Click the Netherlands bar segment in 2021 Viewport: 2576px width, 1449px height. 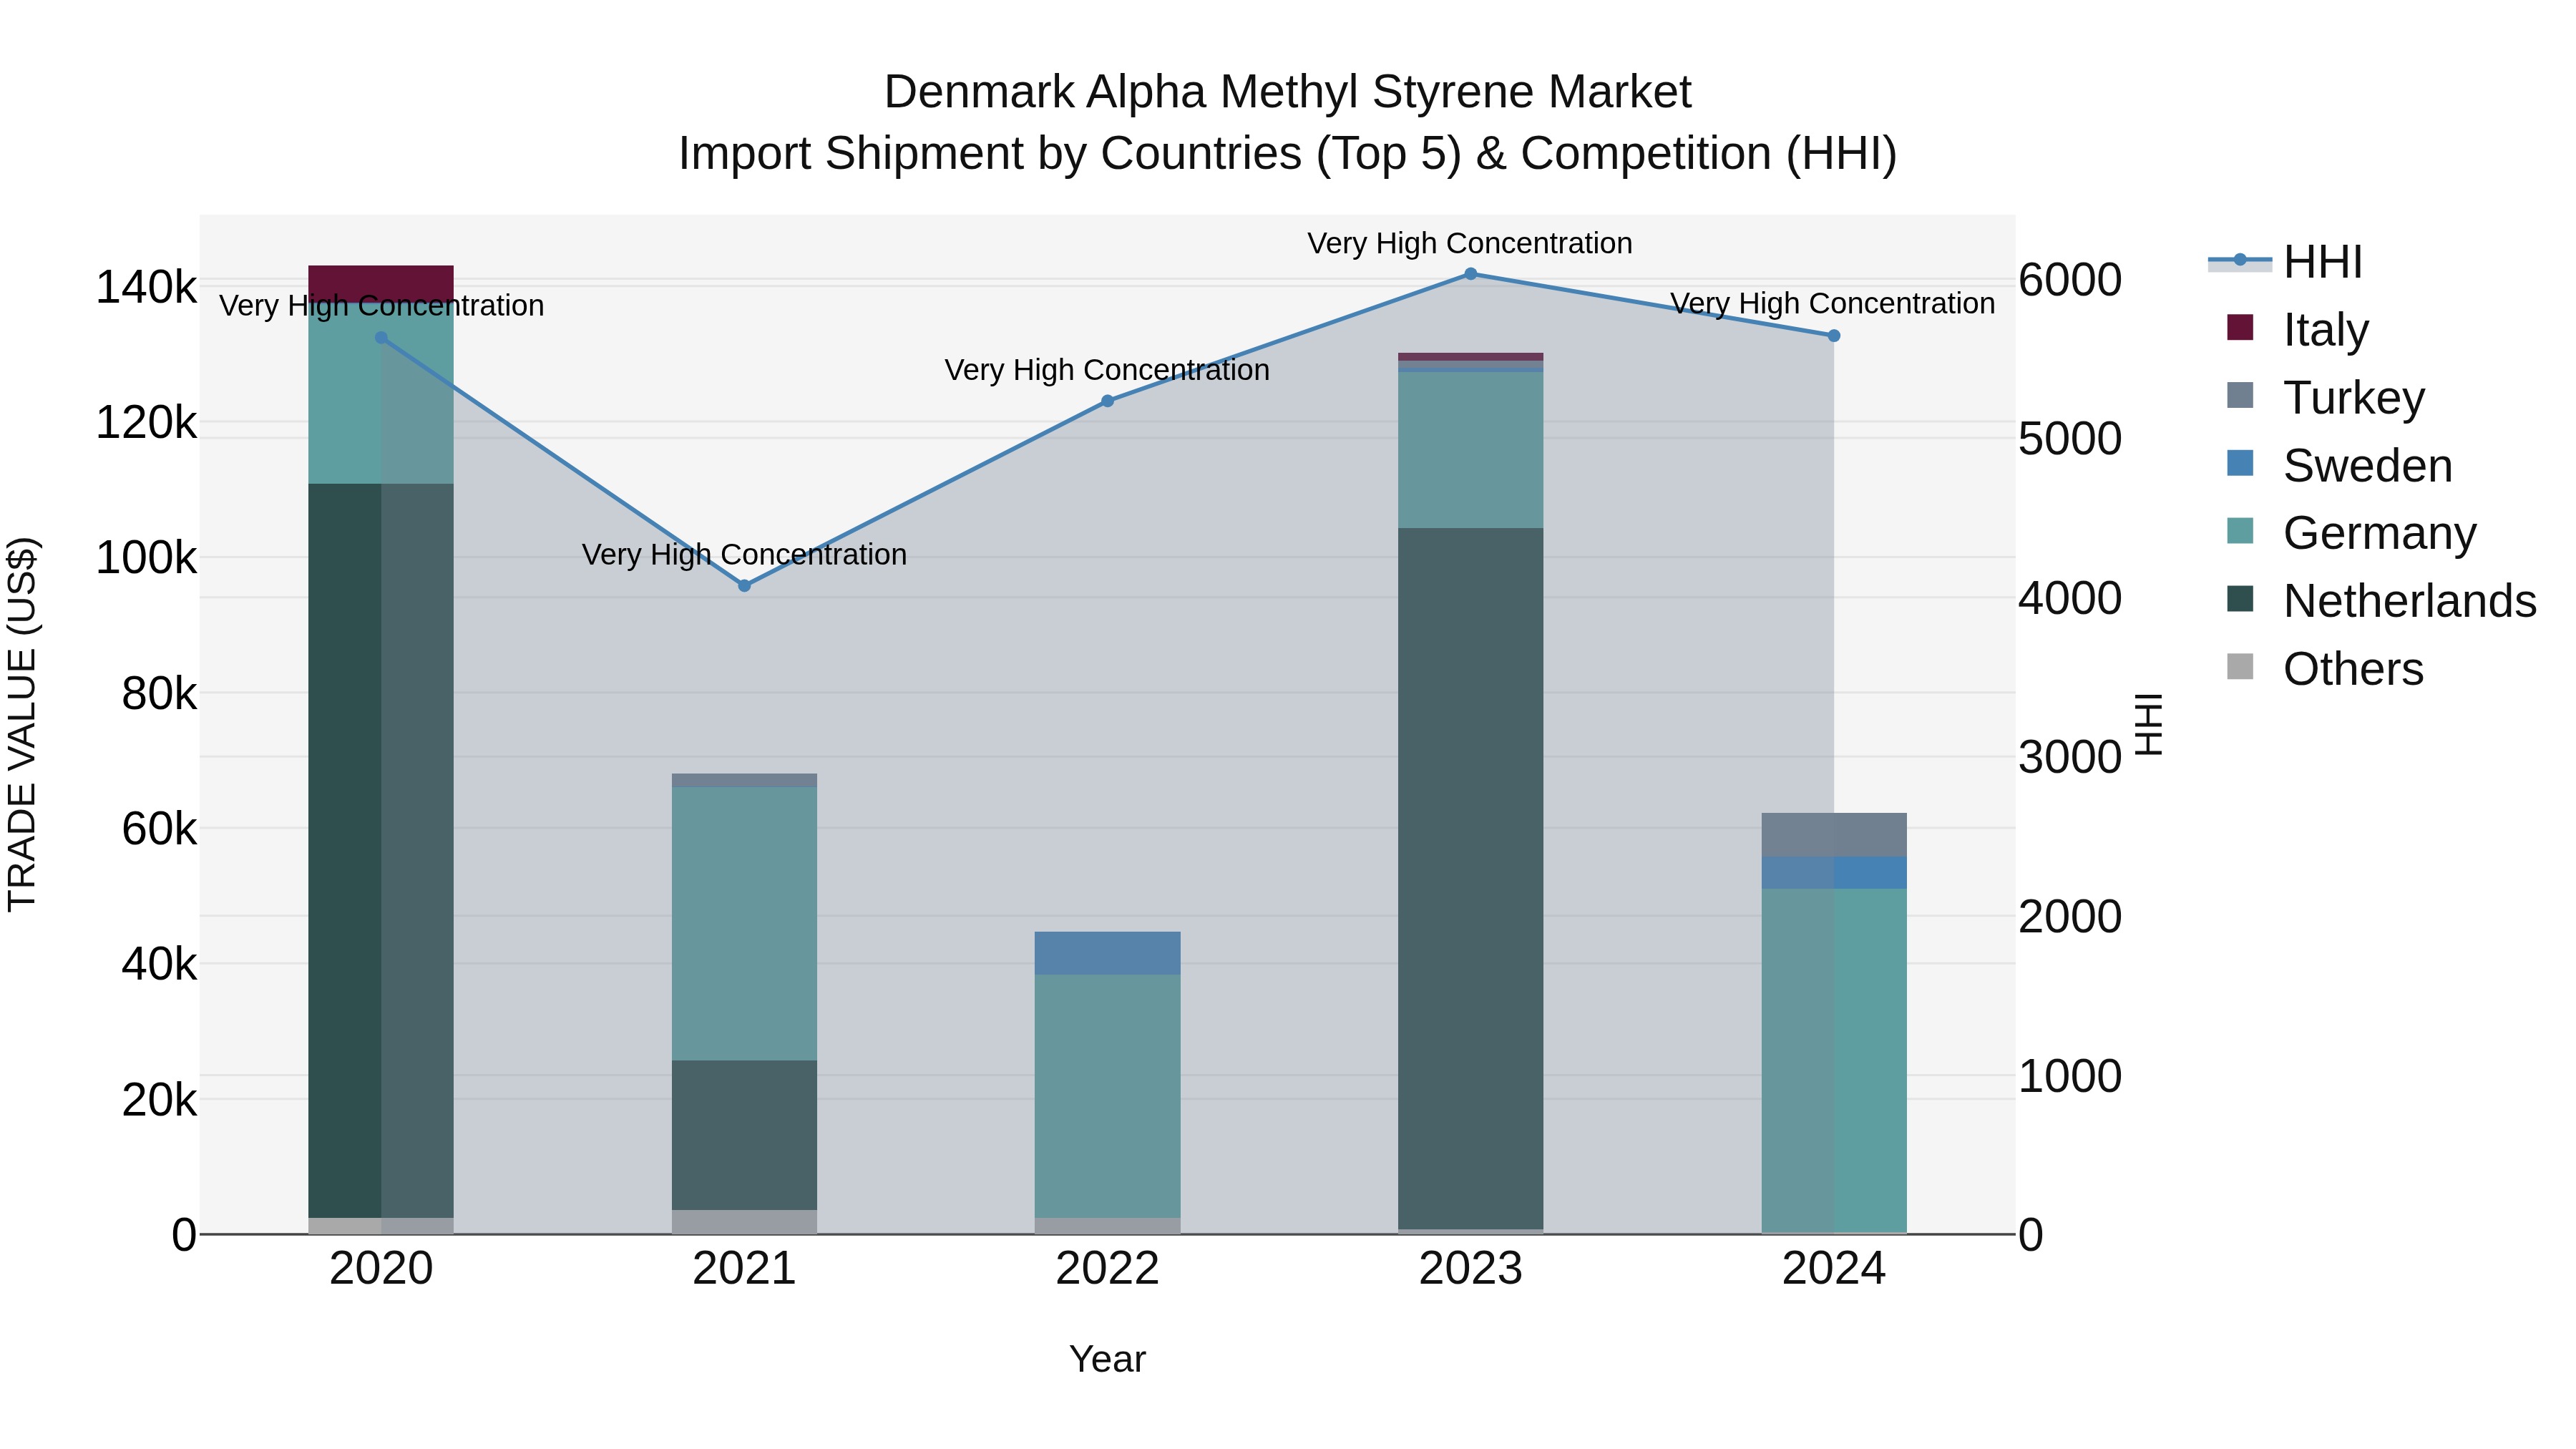[x=744, y=1136]
